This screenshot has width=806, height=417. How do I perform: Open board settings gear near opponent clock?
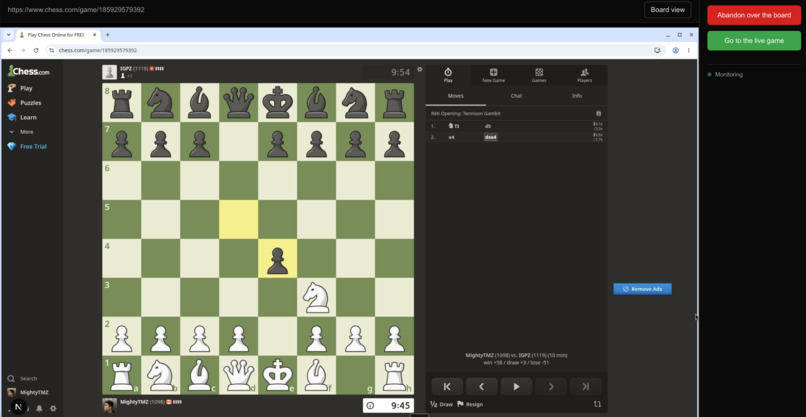tap(419, 69)
